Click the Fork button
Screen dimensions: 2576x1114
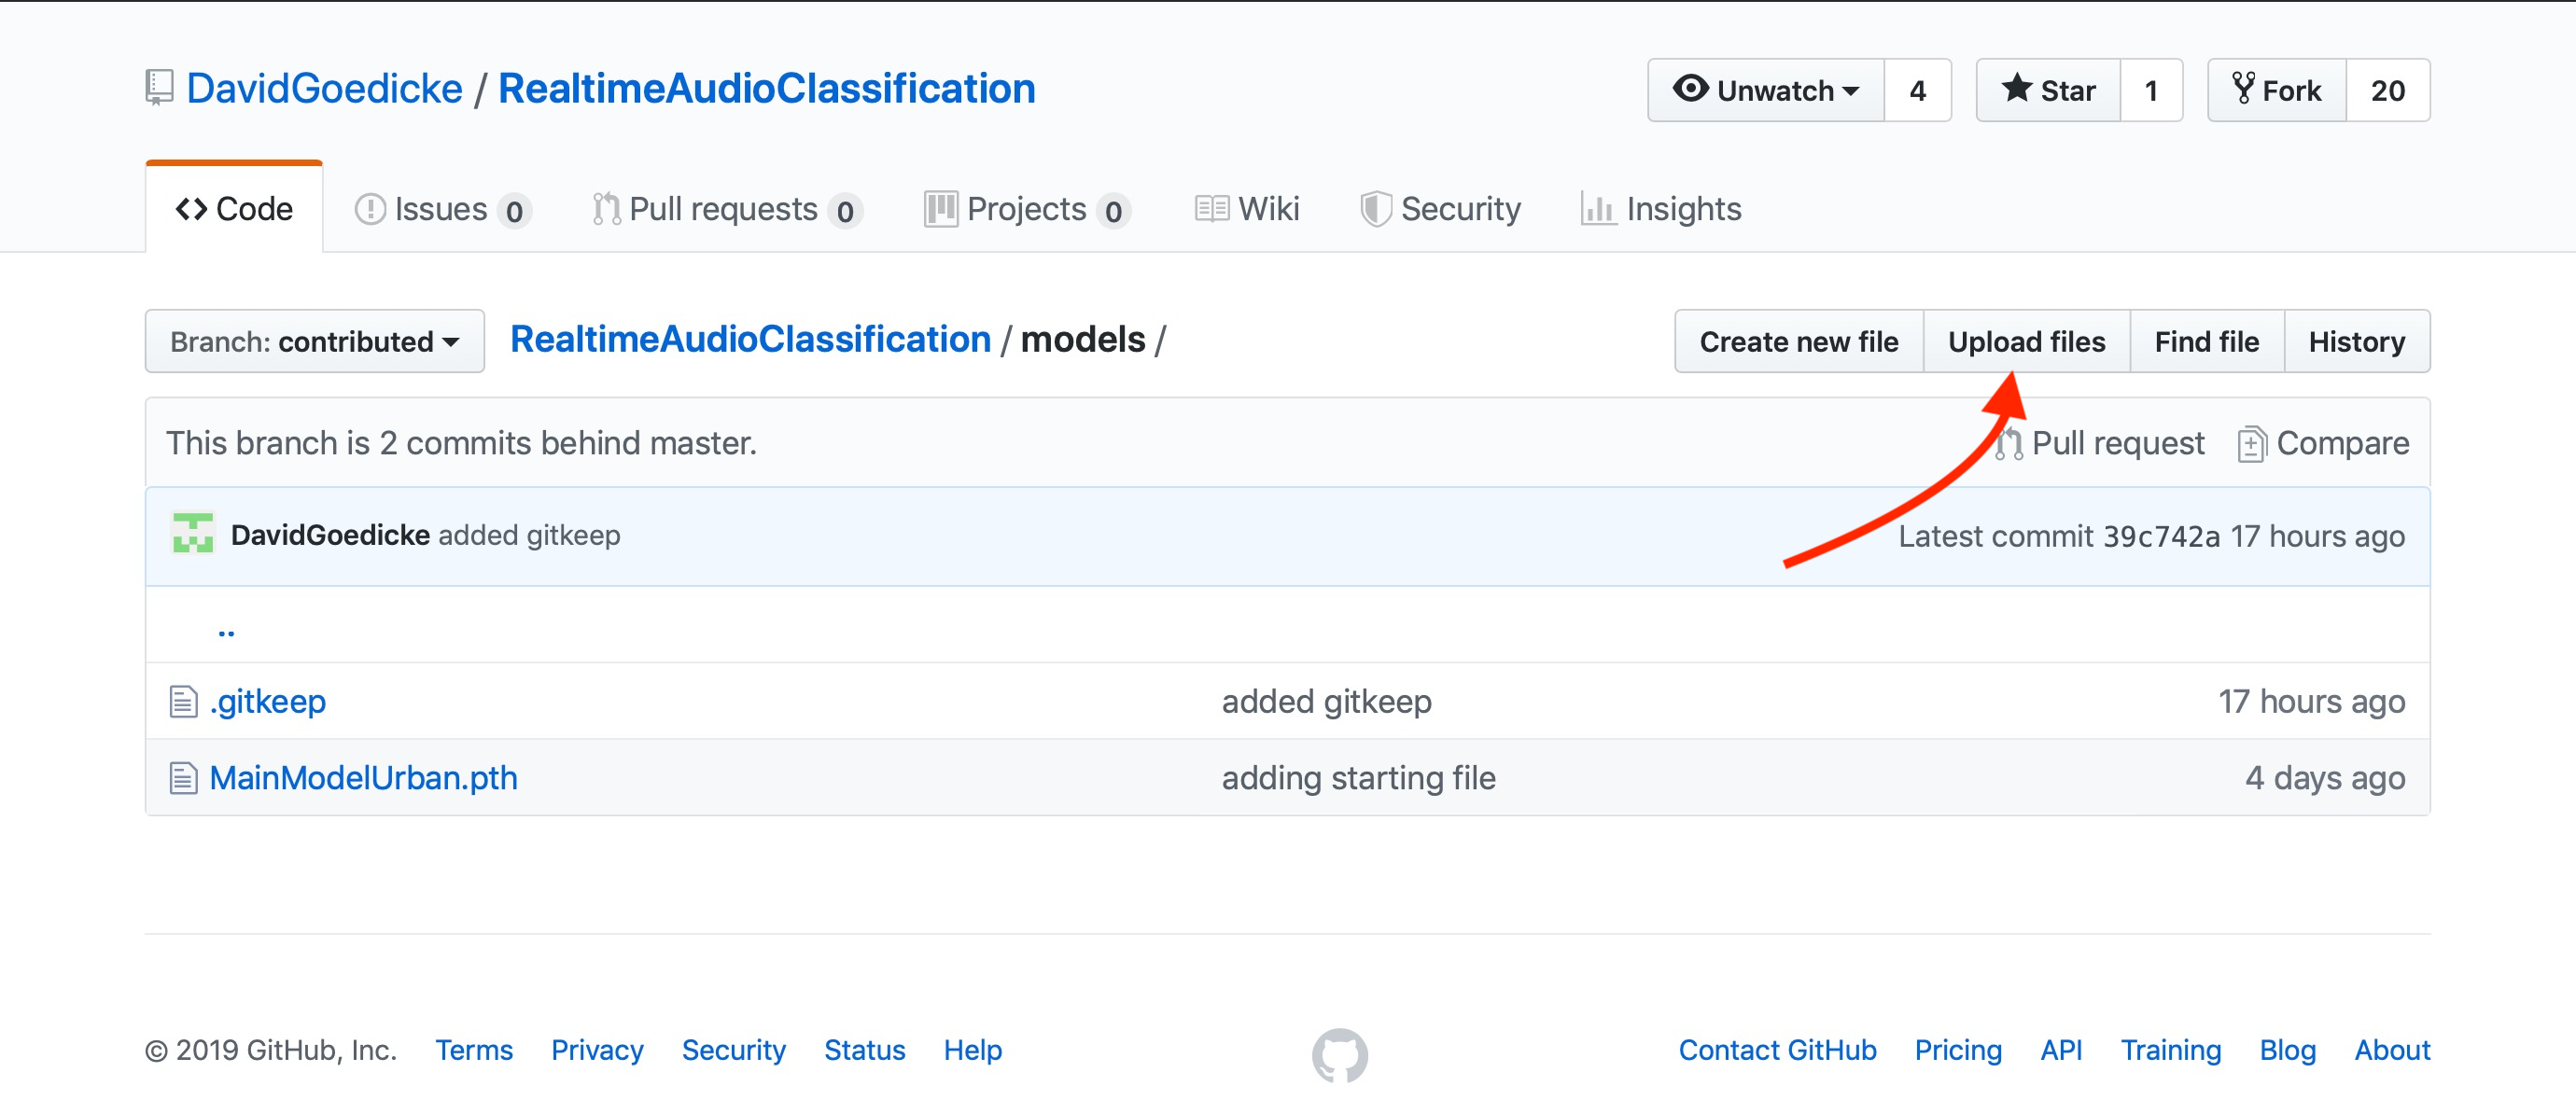click(2276, 91)
